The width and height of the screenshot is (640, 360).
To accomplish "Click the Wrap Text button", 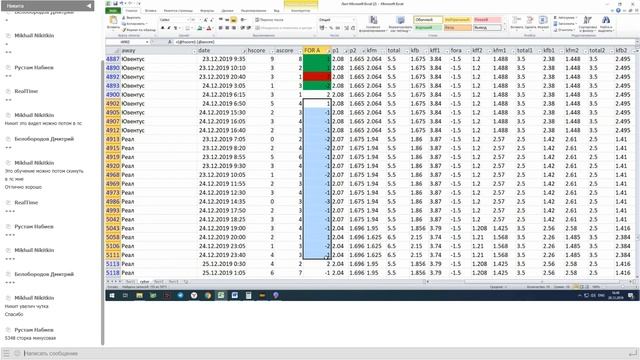I will point(269,20).
